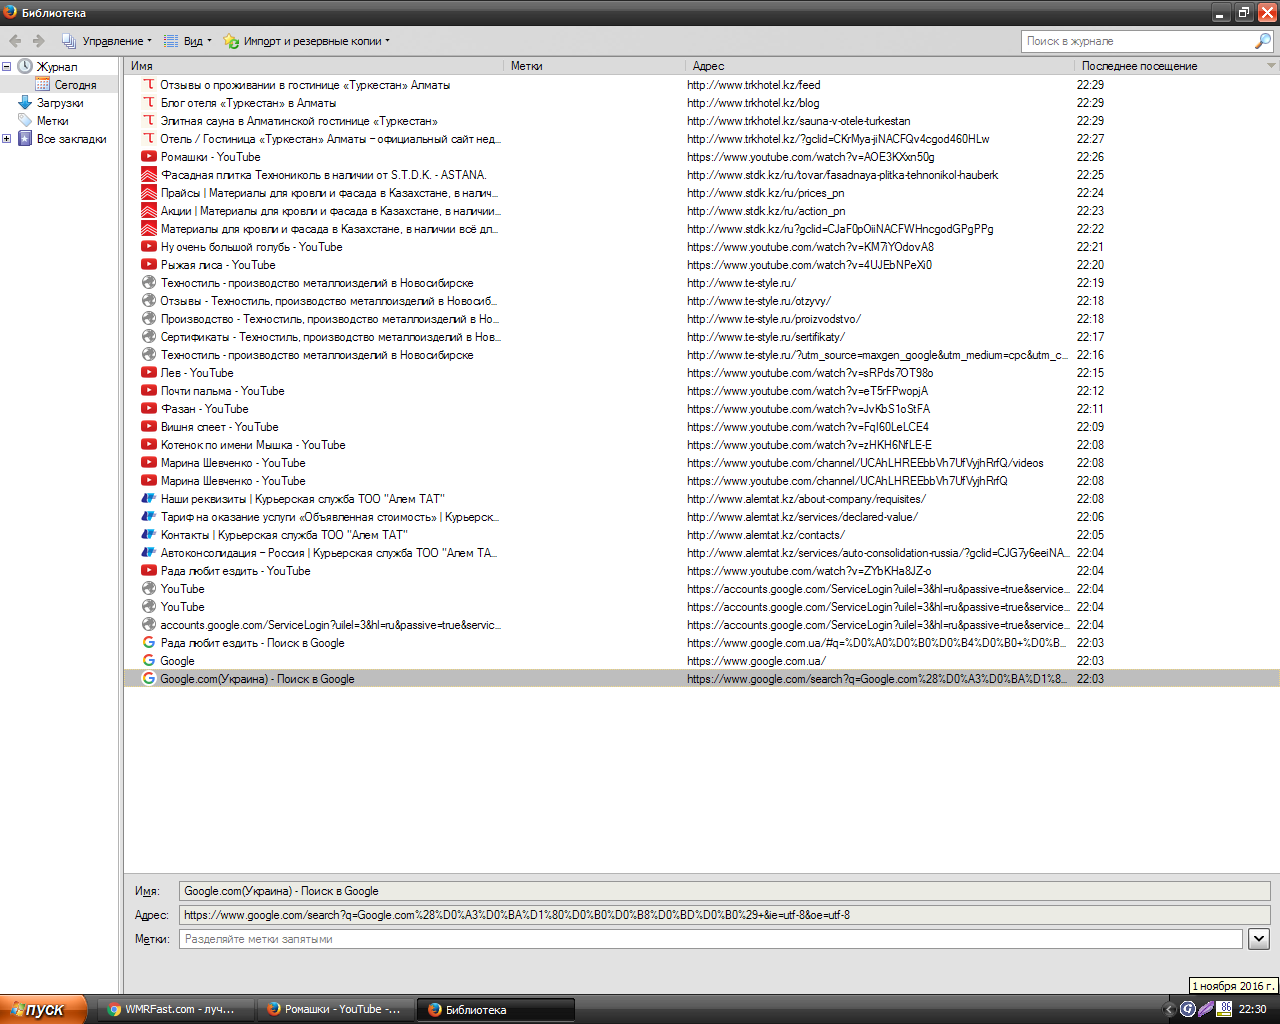This screenshot has height=1024, width=1280.
Task: Sort by the Адрес column header
Action: coord(880,66)
